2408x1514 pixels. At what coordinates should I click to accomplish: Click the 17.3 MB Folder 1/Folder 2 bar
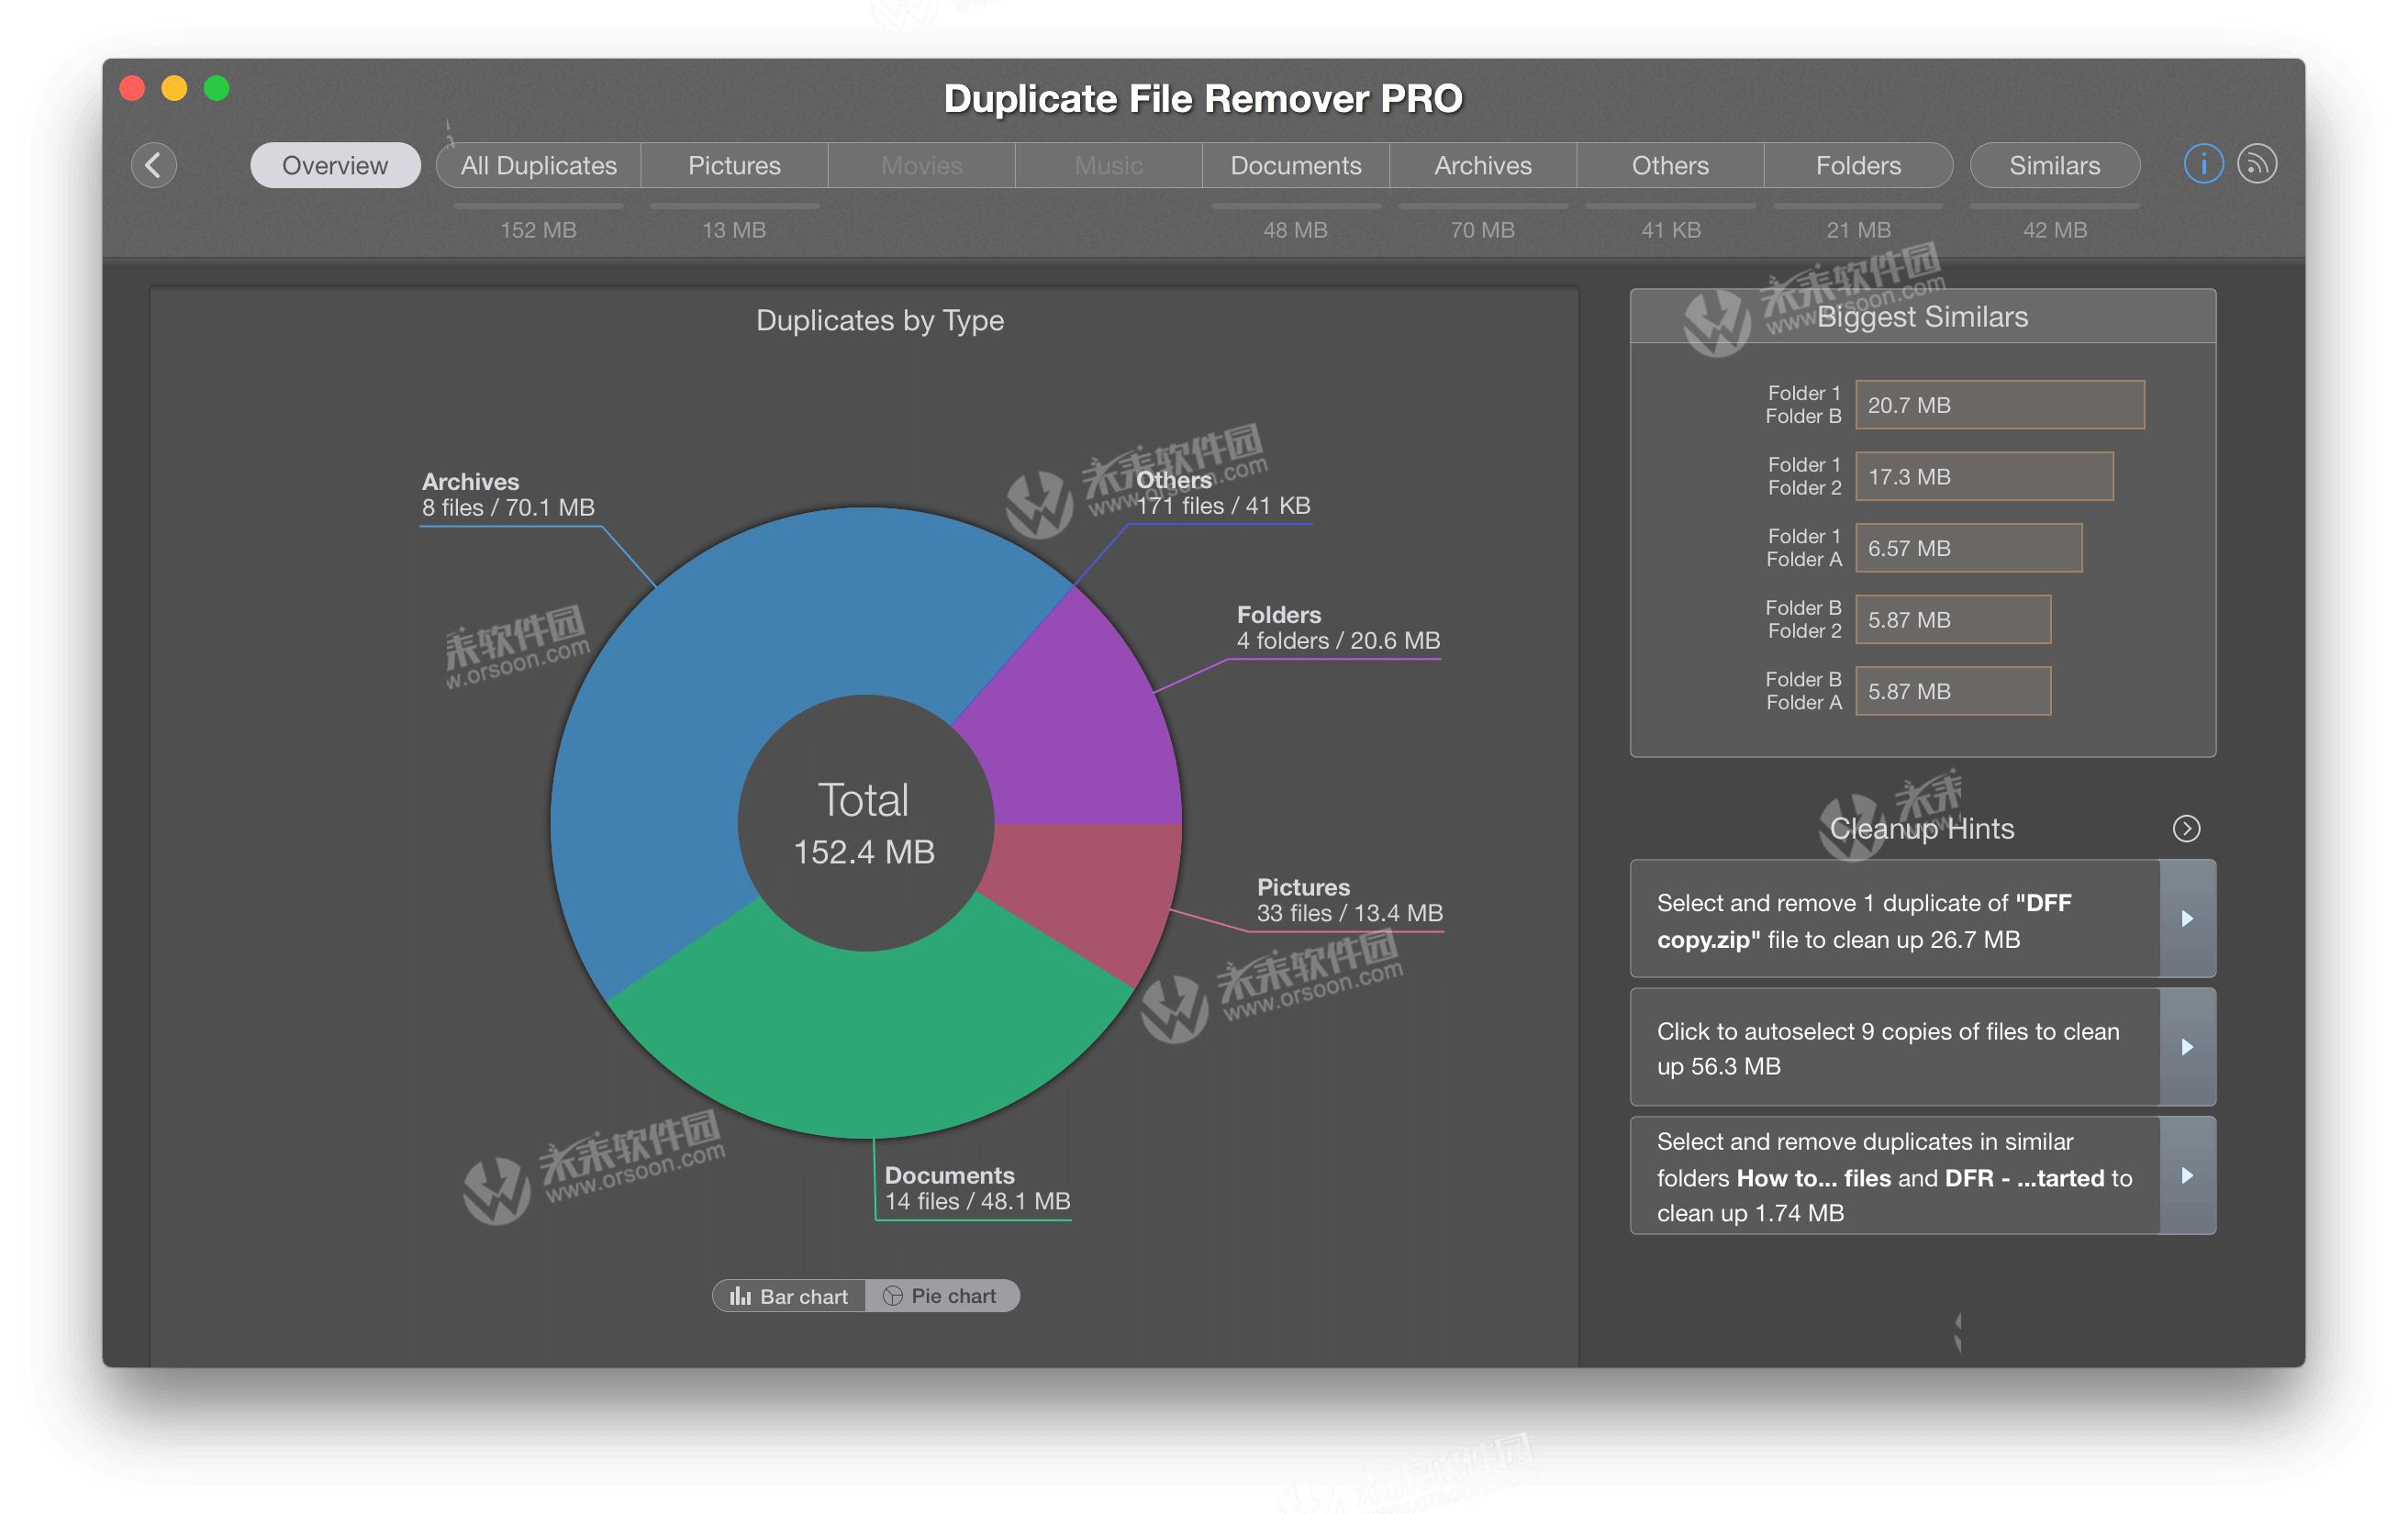(1983, 477)
